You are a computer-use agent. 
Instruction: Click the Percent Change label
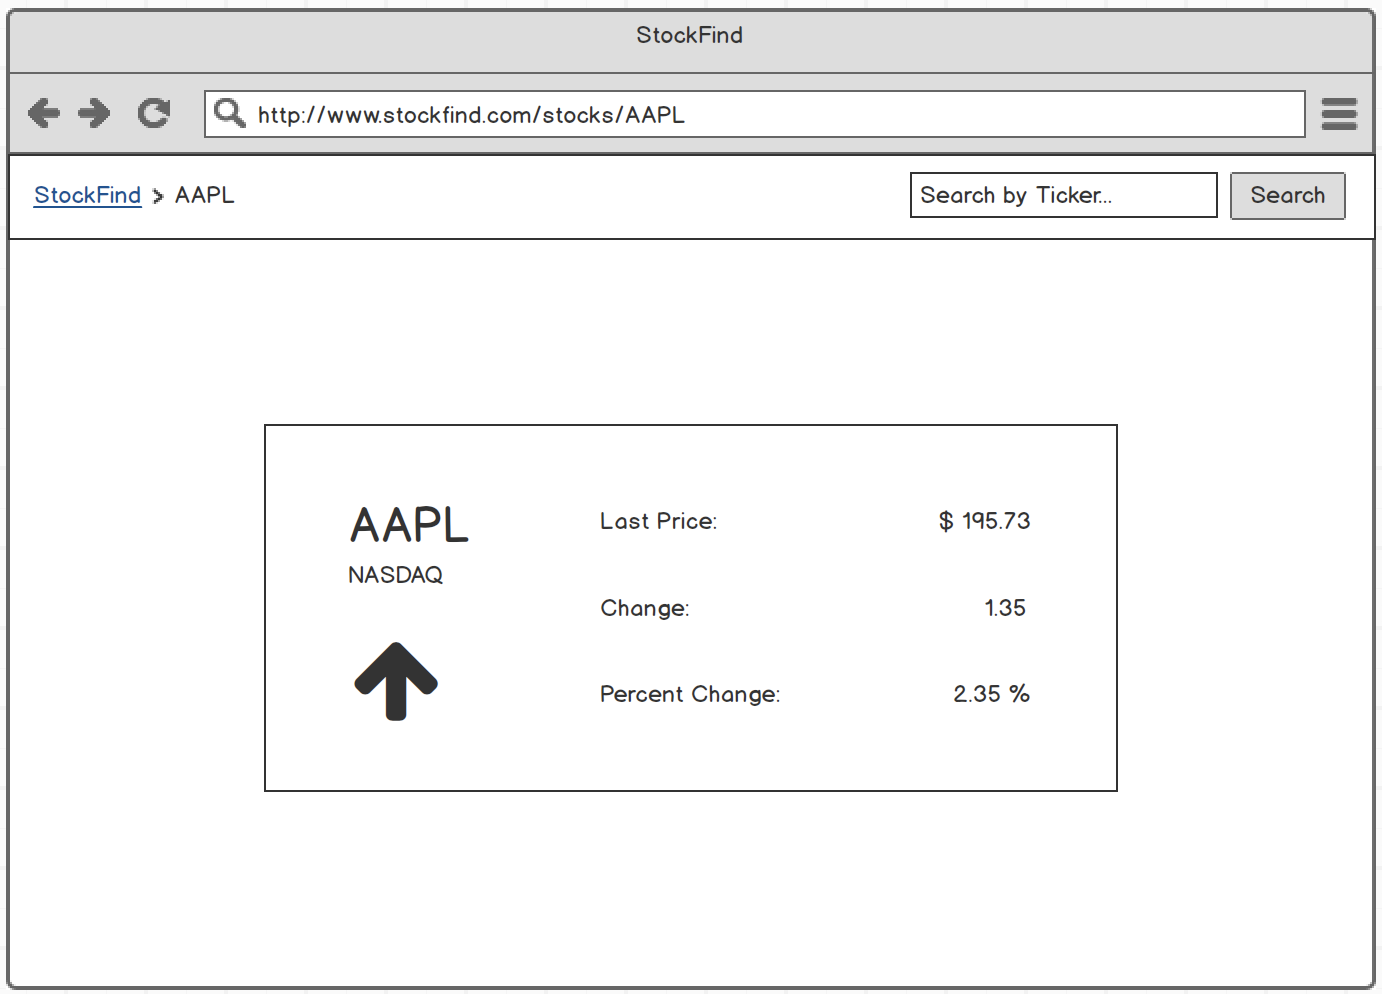690,694
